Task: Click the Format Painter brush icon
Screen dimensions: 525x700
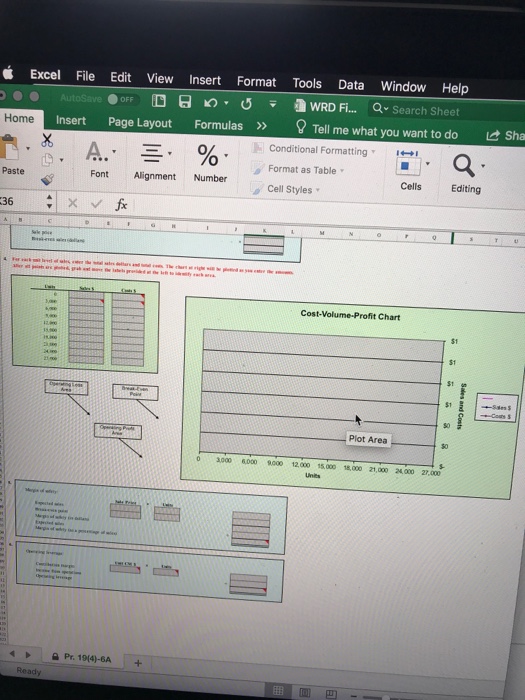Action: click(47, 179)
